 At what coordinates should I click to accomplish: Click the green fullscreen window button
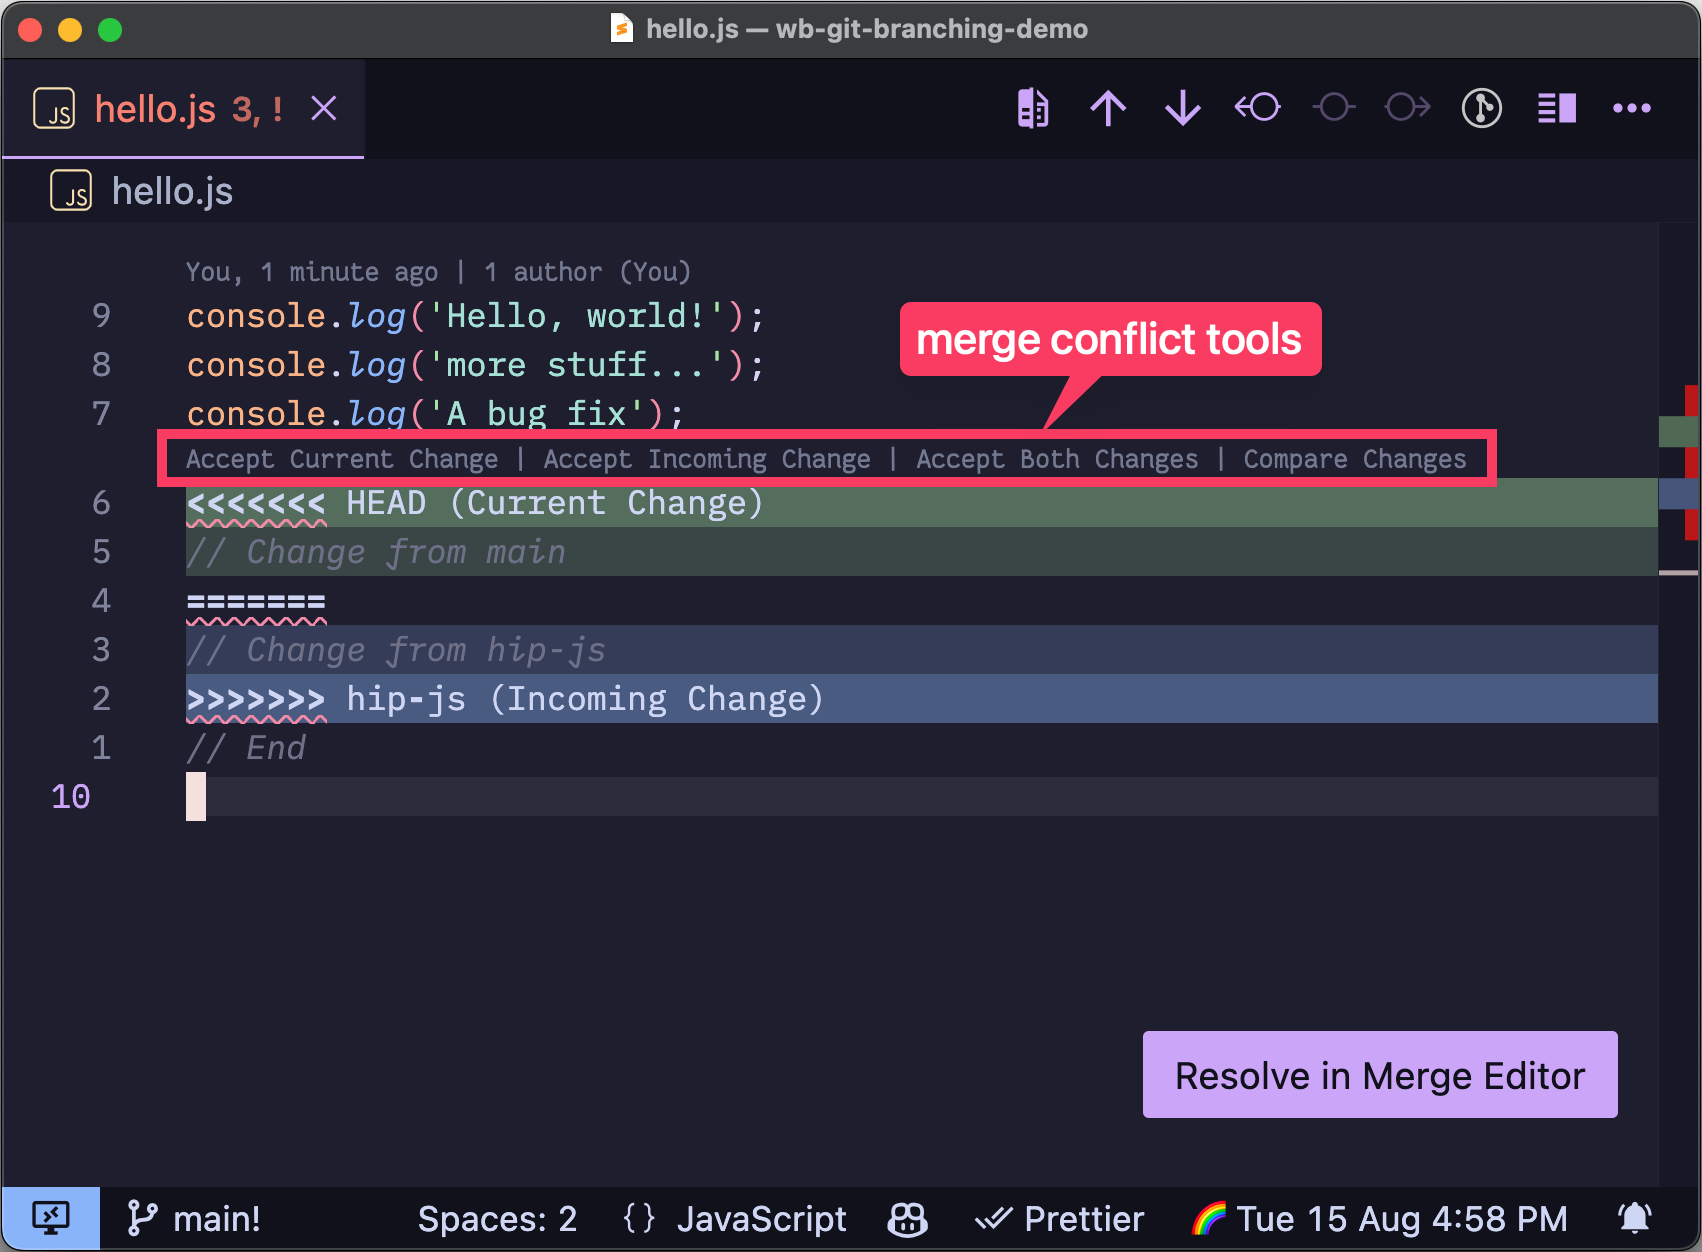(x=110, y=30)
